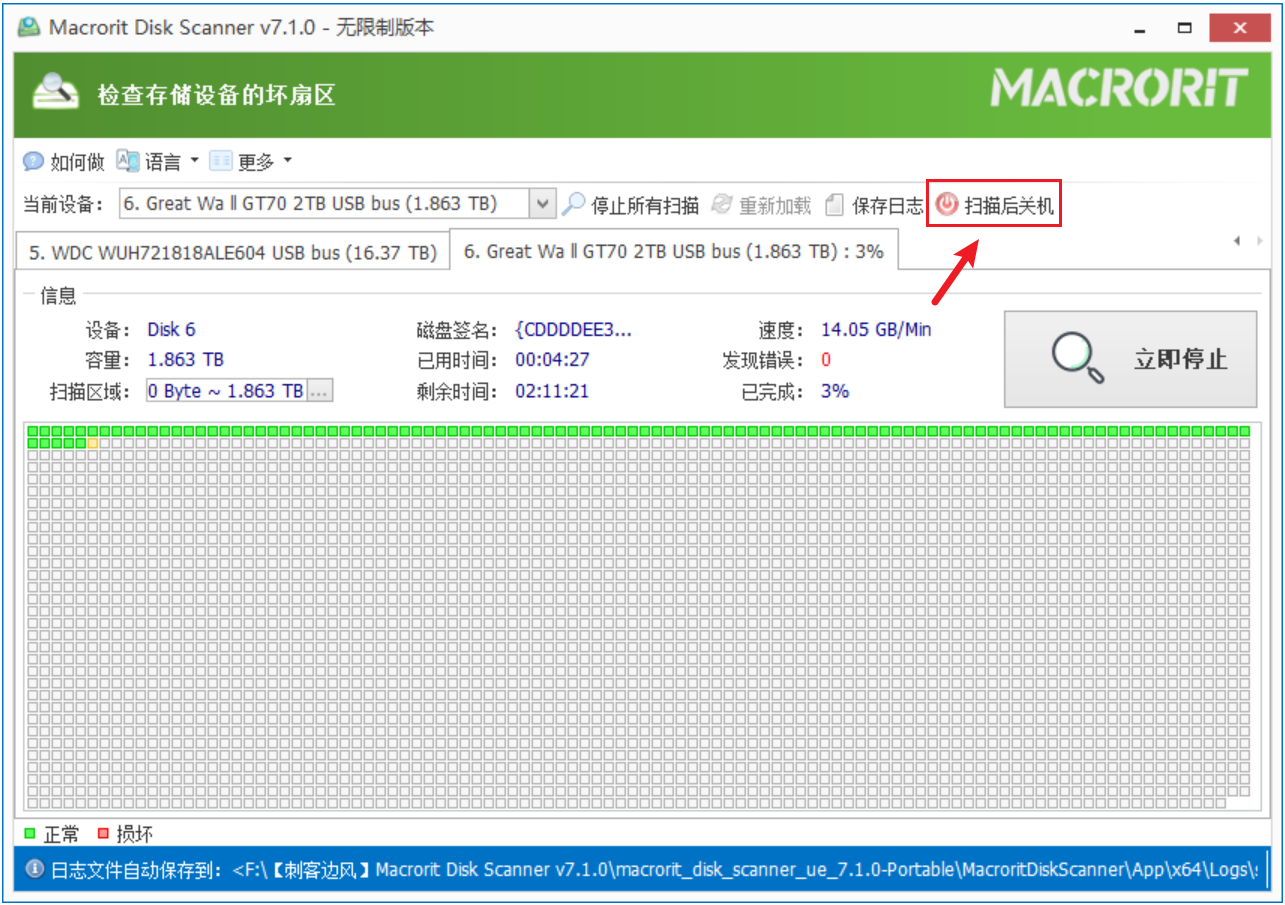Switch to the WDC WUH721818ALE604 tab
Viewport: 1285px width, 905px height.
pyautogui.click(x=232, y=253)
